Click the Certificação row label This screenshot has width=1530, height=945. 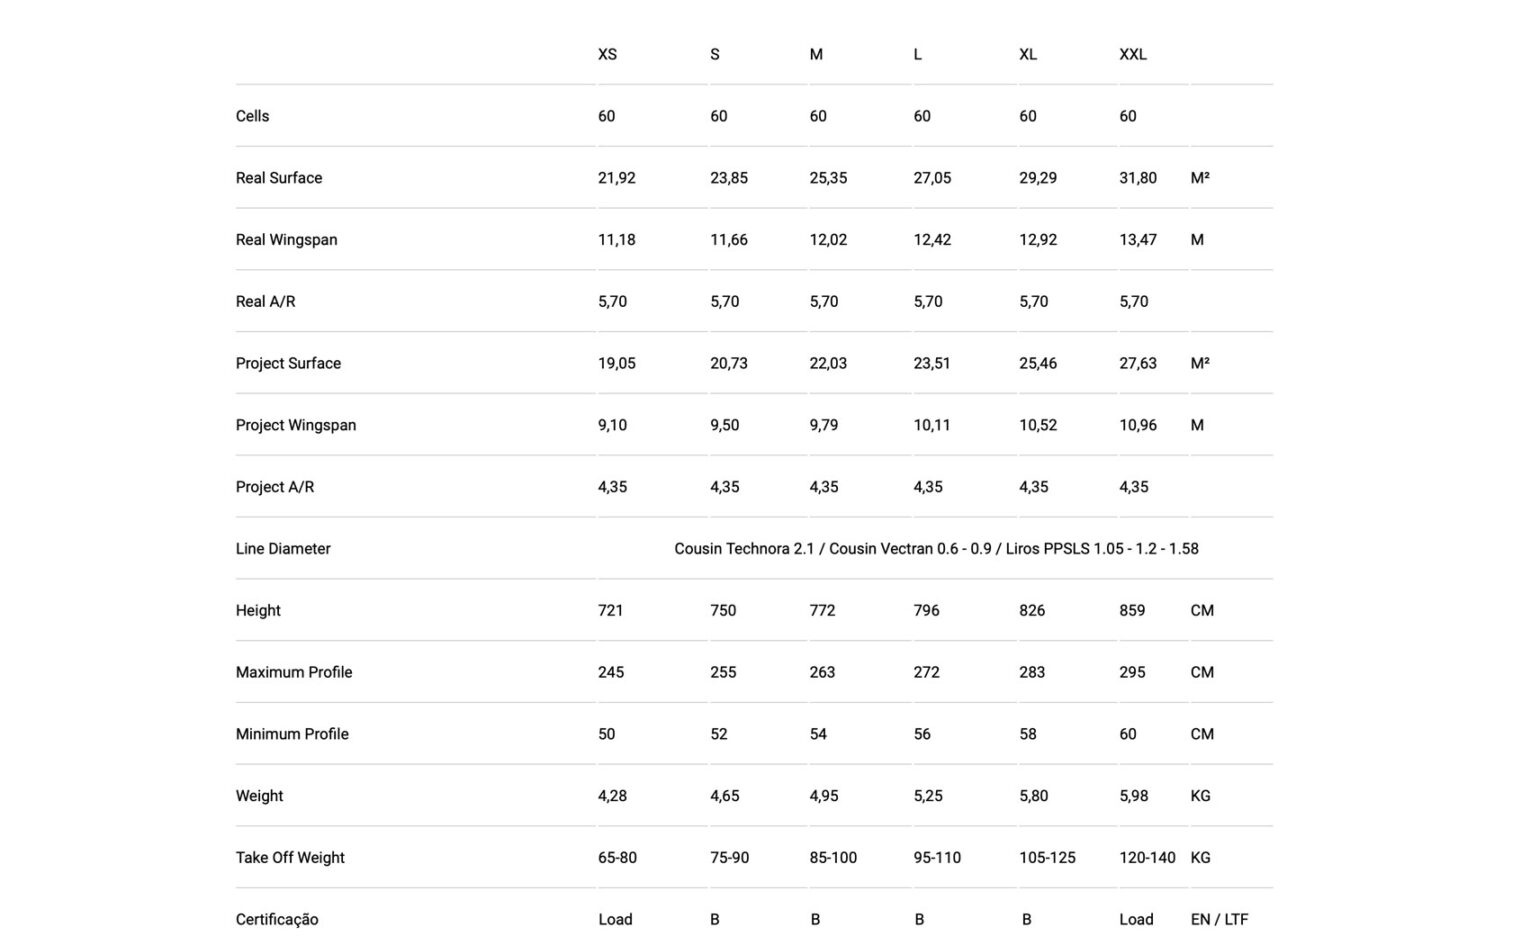pos(277,920)
